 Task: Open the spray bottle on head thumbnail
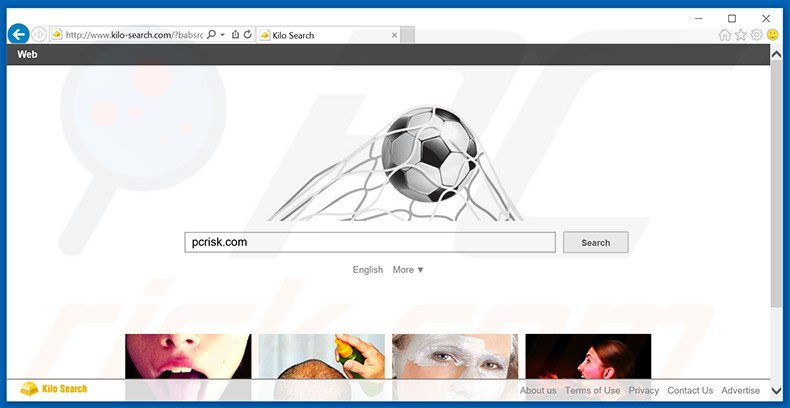click(x=321, y=356)
